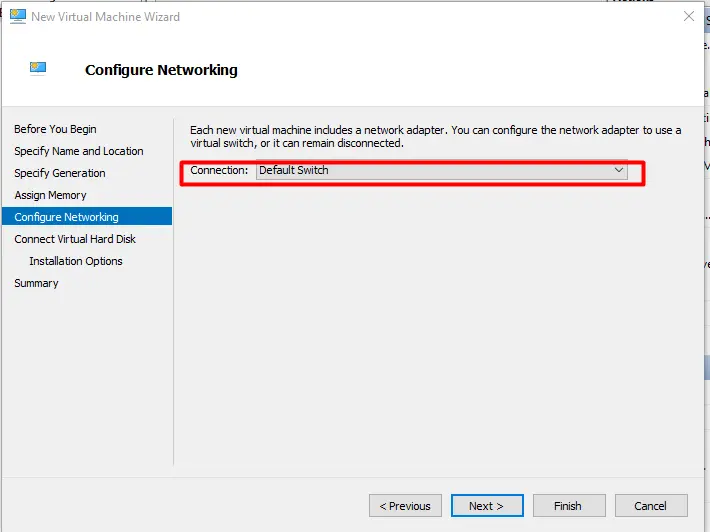The height and width of the screenshot is (532, 710).
Task: Go to the Assign Memory step
Action: 50,195
